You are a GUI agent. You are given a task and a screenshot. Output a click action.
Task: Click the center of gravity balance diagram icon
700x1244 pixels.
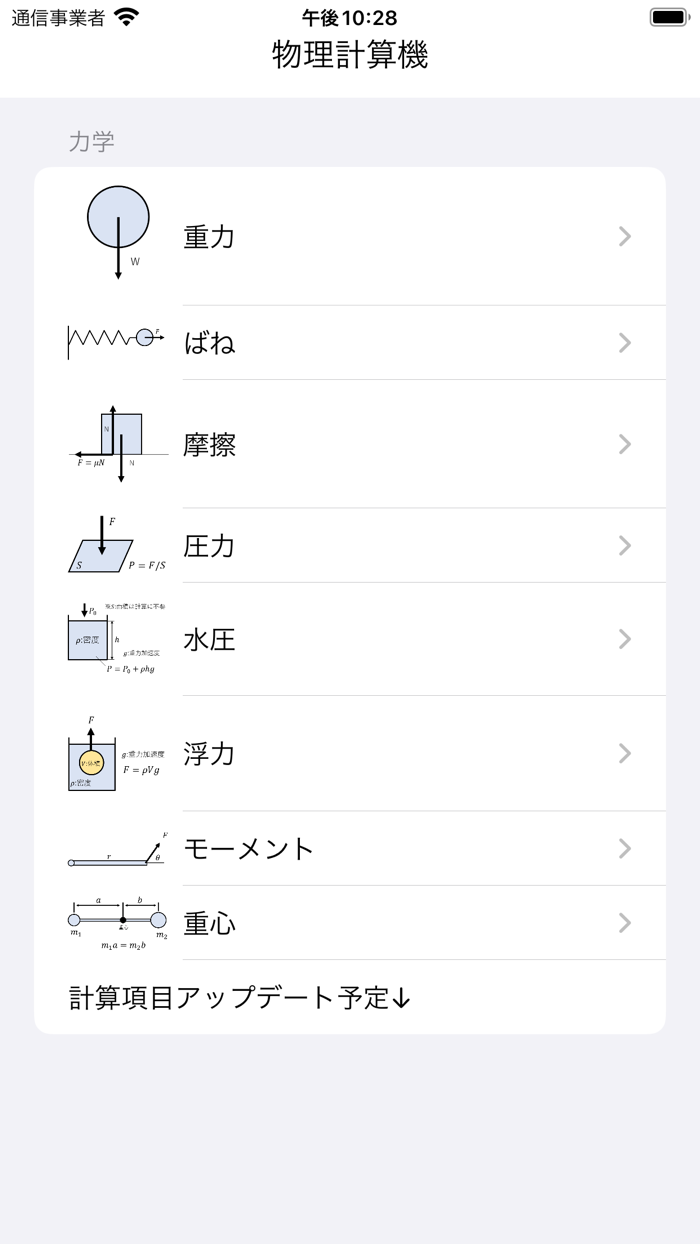pos(115,920)
